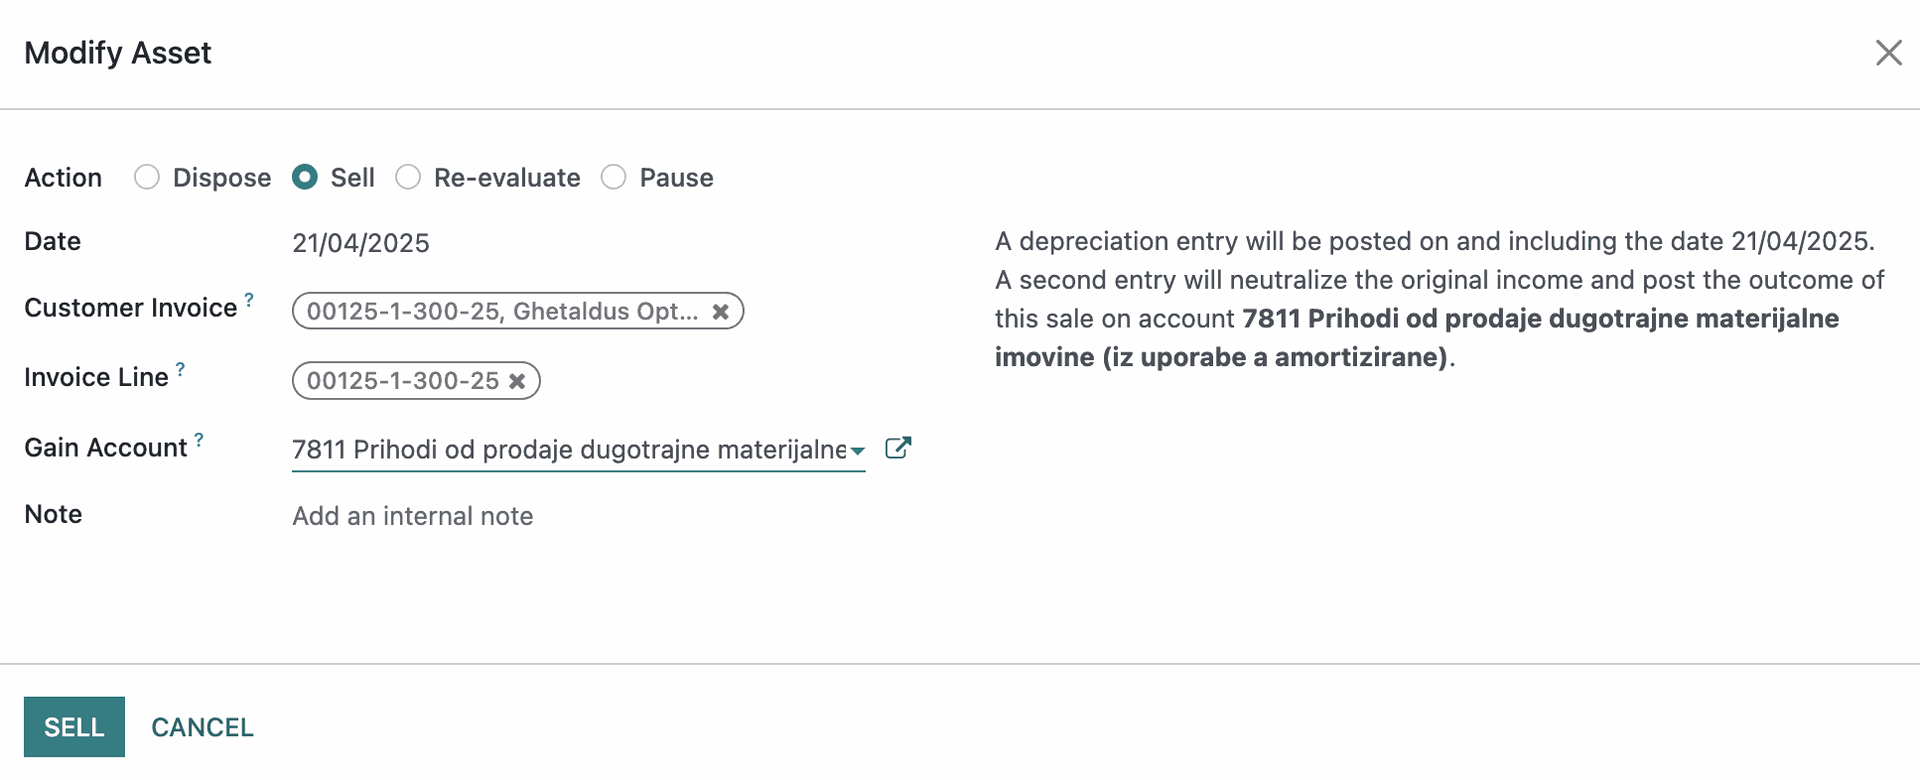The width and height of the screenshot is (1920, 780).
Task: Choose the Re-evaluate action option
Action: point(408,178)
